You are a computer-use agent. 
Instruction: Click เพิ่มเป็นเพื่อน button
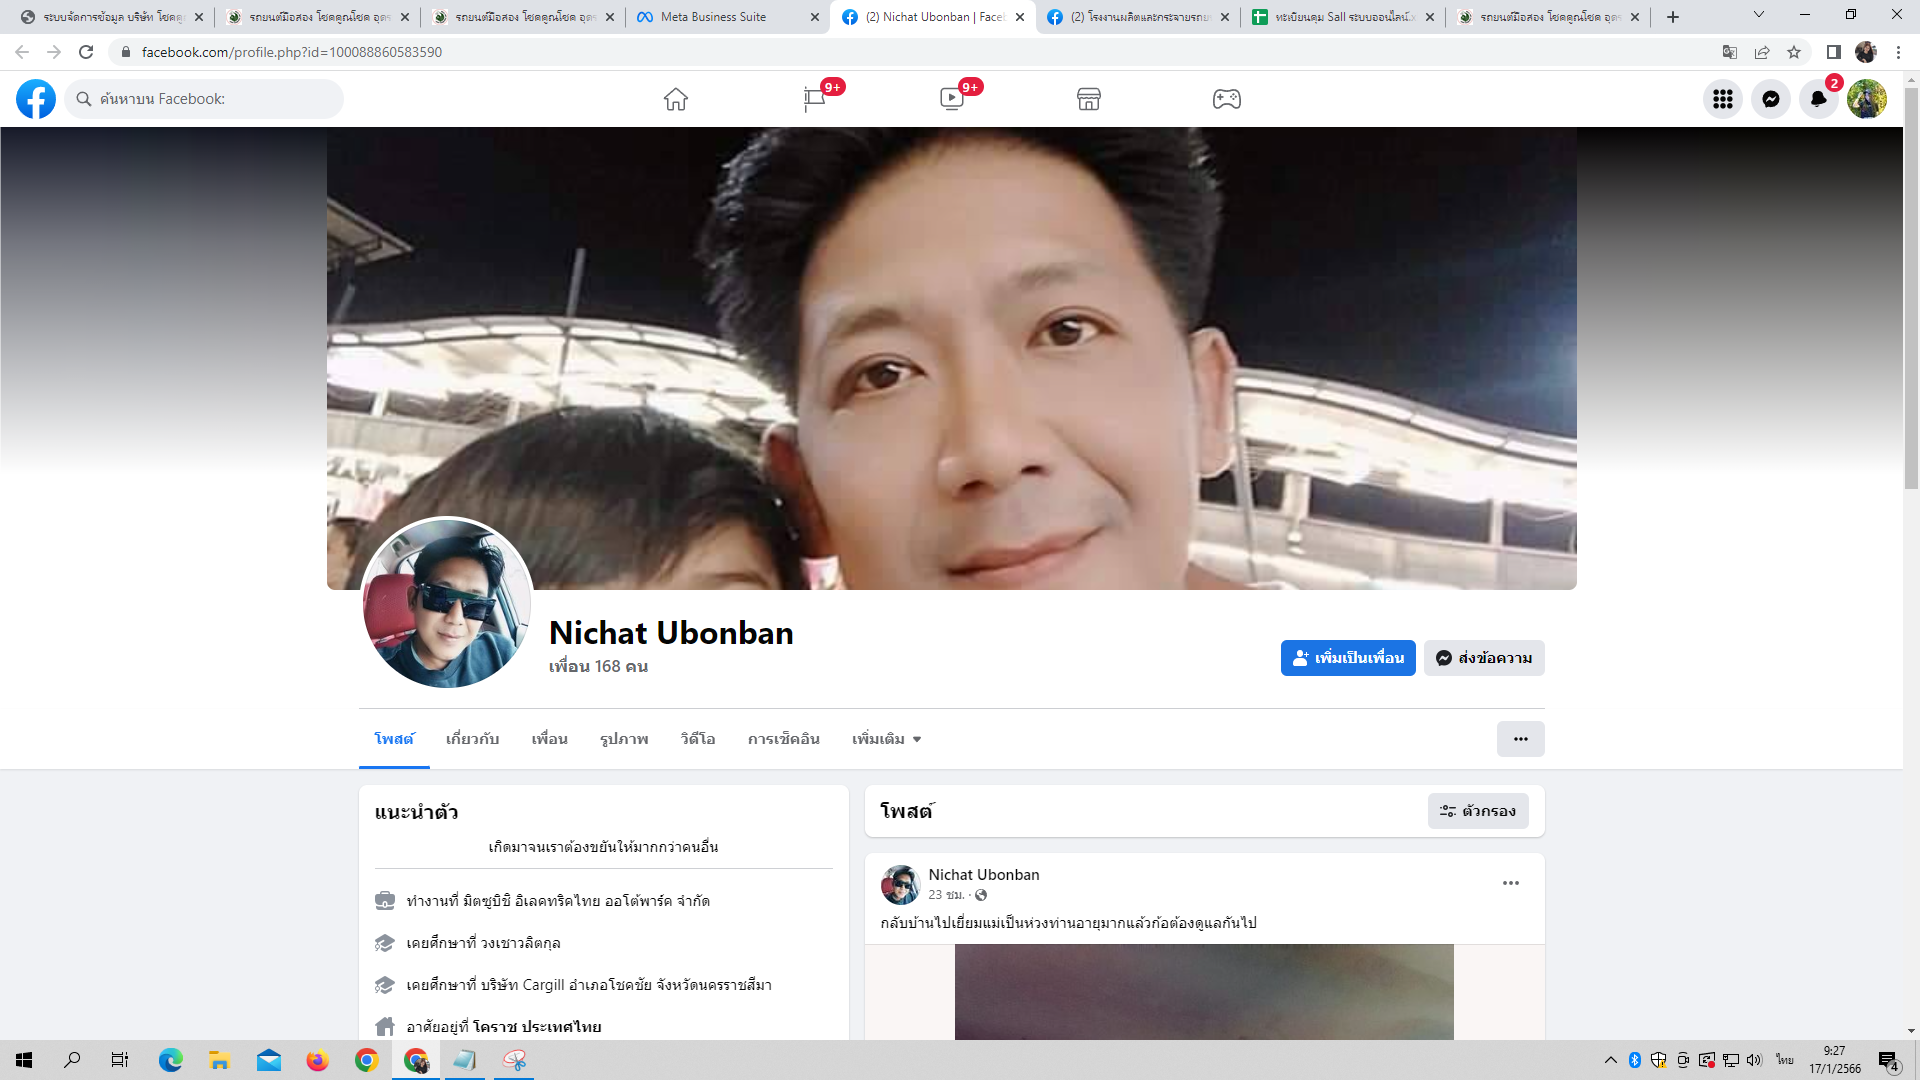point(1347,658)
